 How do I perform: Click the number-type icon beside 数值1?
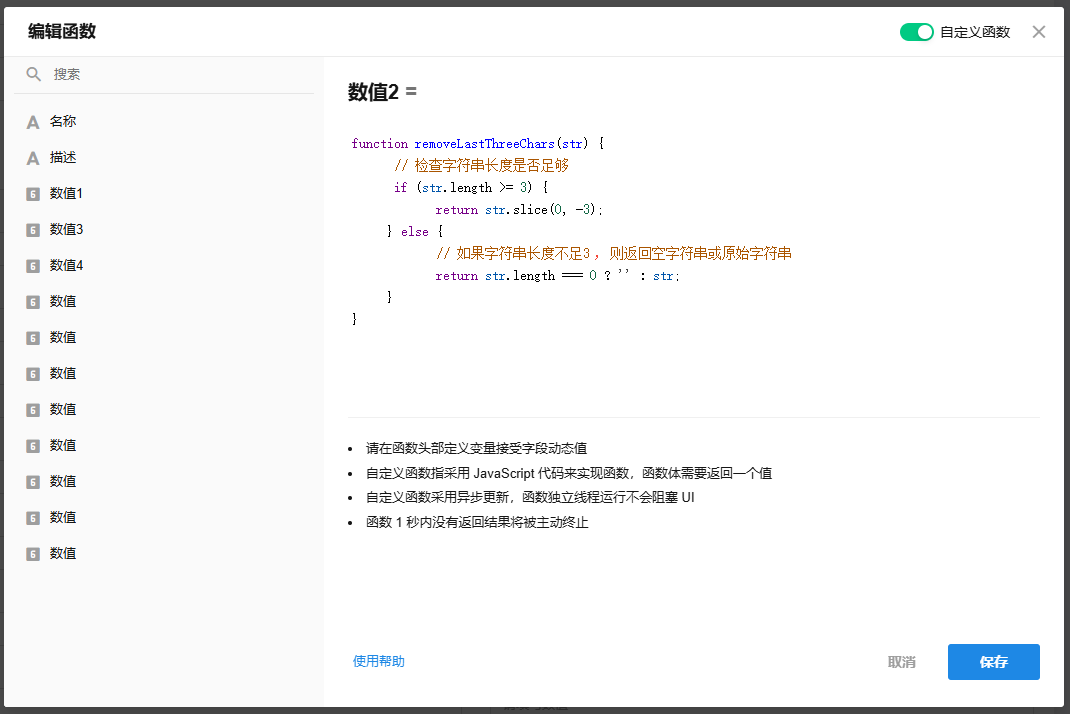pyautogui.click(x=33, y=194)
